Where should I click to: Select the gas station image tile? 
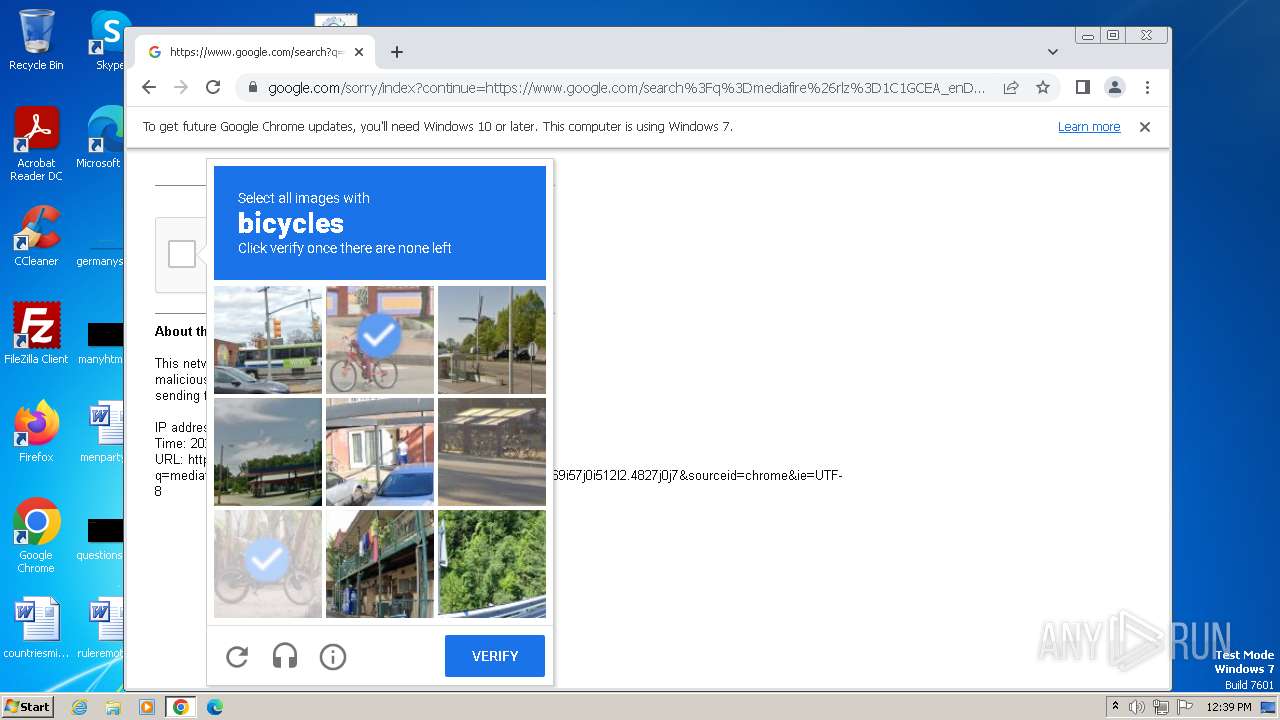(268, 452)
